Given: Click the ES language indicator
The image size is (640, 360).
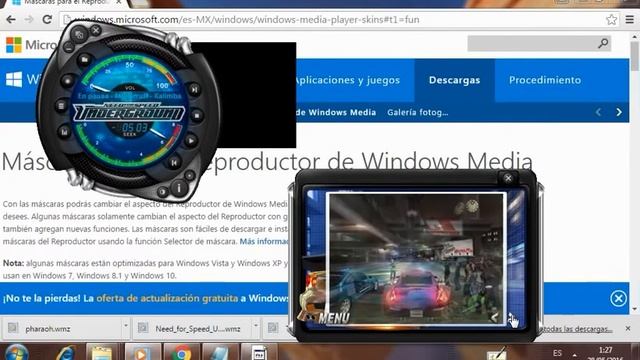Looking at the screenshot, I should click(x=558, y=353).
